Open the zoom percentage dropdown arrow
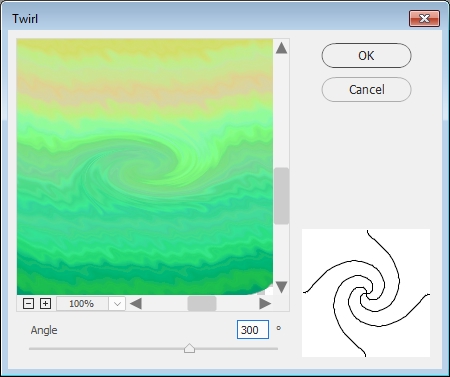Image resolution: width=450 pixels, height=377 pixels. click(117, 304)
